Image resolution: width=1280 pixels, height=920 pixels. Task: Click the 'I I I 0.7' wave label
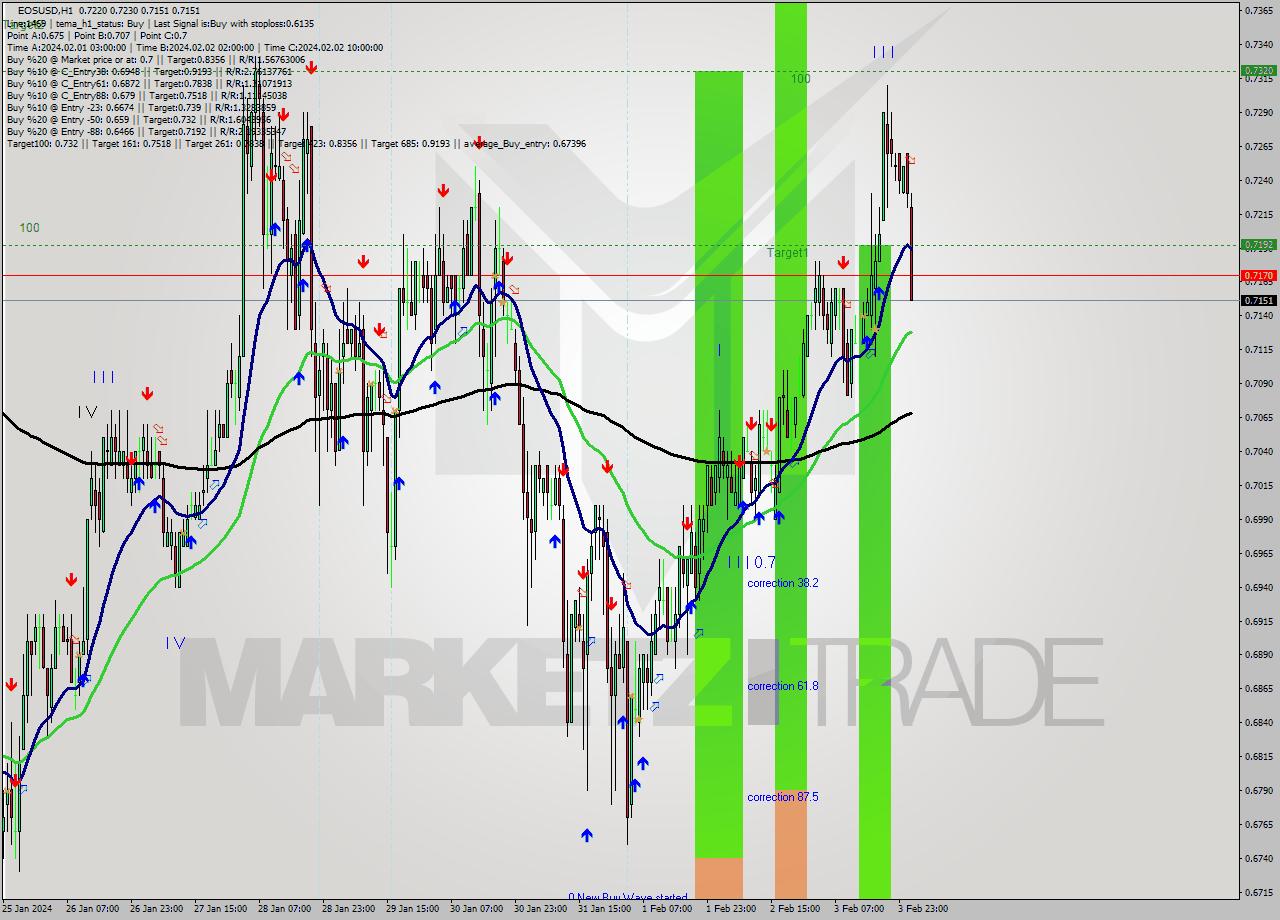(x=752, y=562)
